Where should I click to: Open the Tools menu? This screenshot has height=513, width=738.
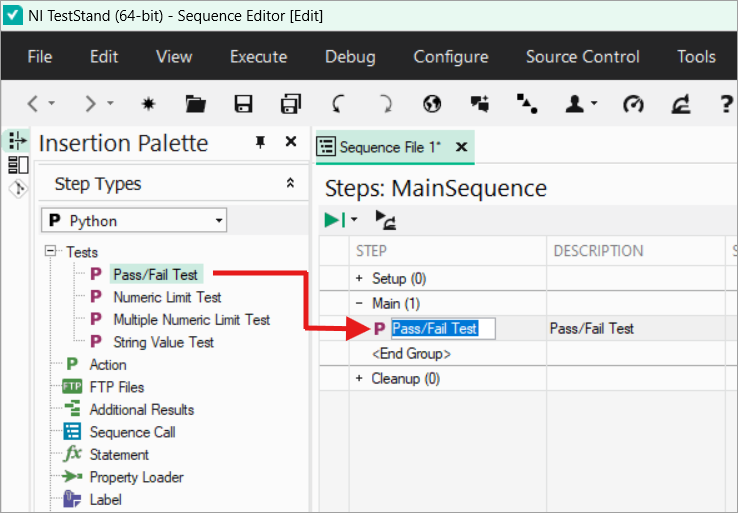click(x=696, y=57)
